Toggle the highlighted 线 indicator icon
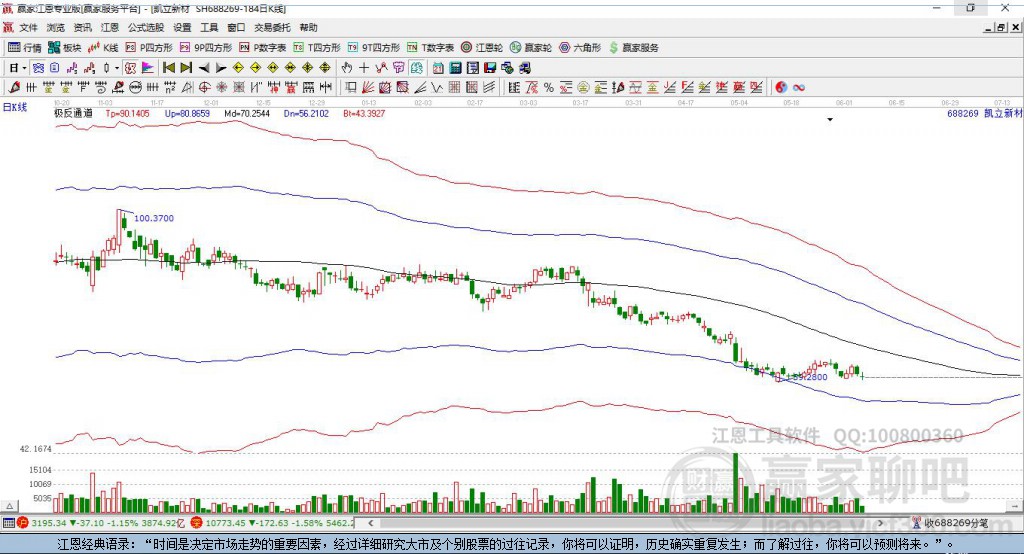This screenshot has height=554, width=1024. coord(417,68)
